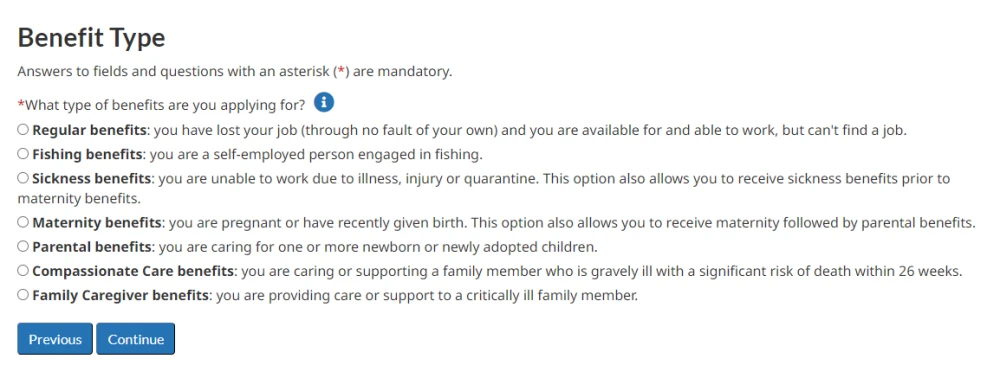
Task: Click the "Benefit Type" page heading
Action: pos(91,38)
